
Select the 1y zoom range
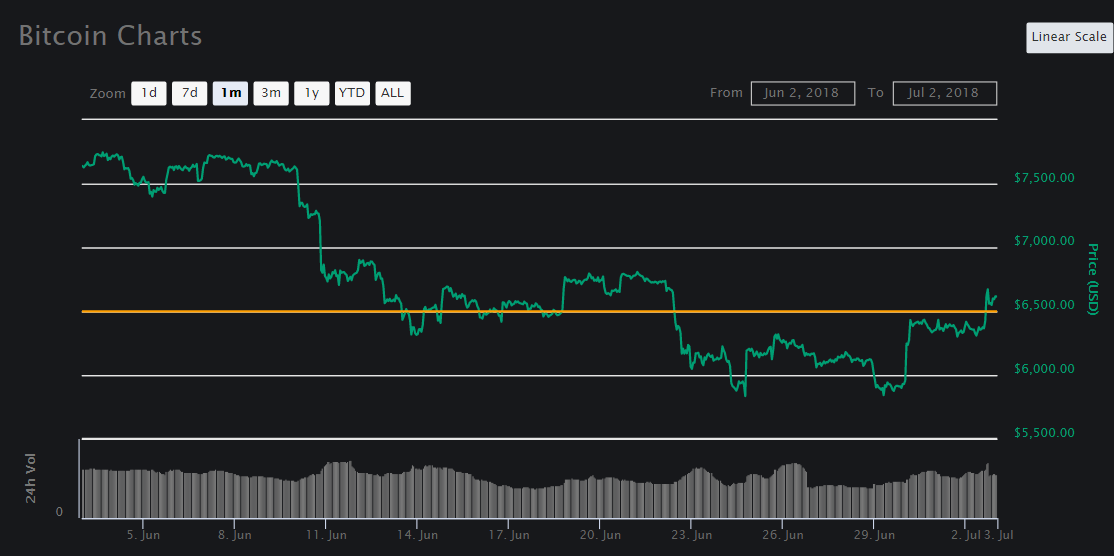312,93
